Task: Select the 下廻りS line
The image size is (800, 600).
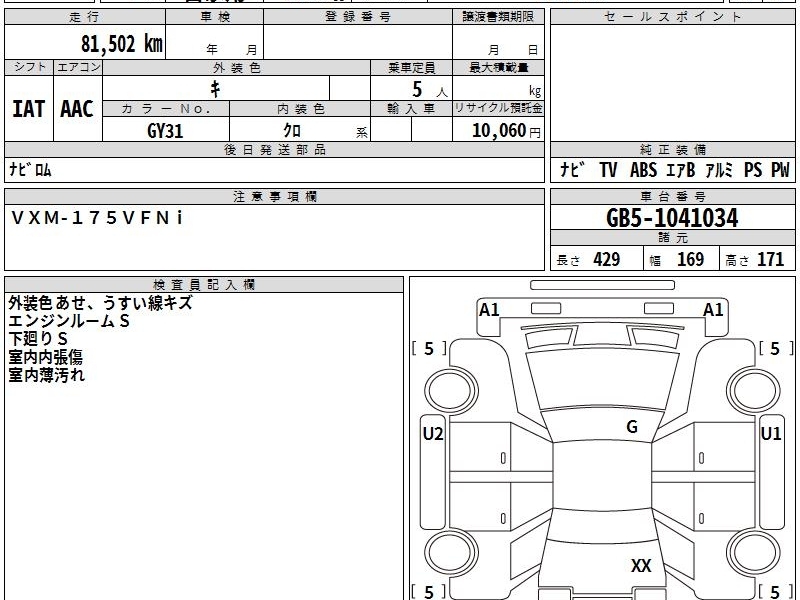Action: click(x=38, y=339)
